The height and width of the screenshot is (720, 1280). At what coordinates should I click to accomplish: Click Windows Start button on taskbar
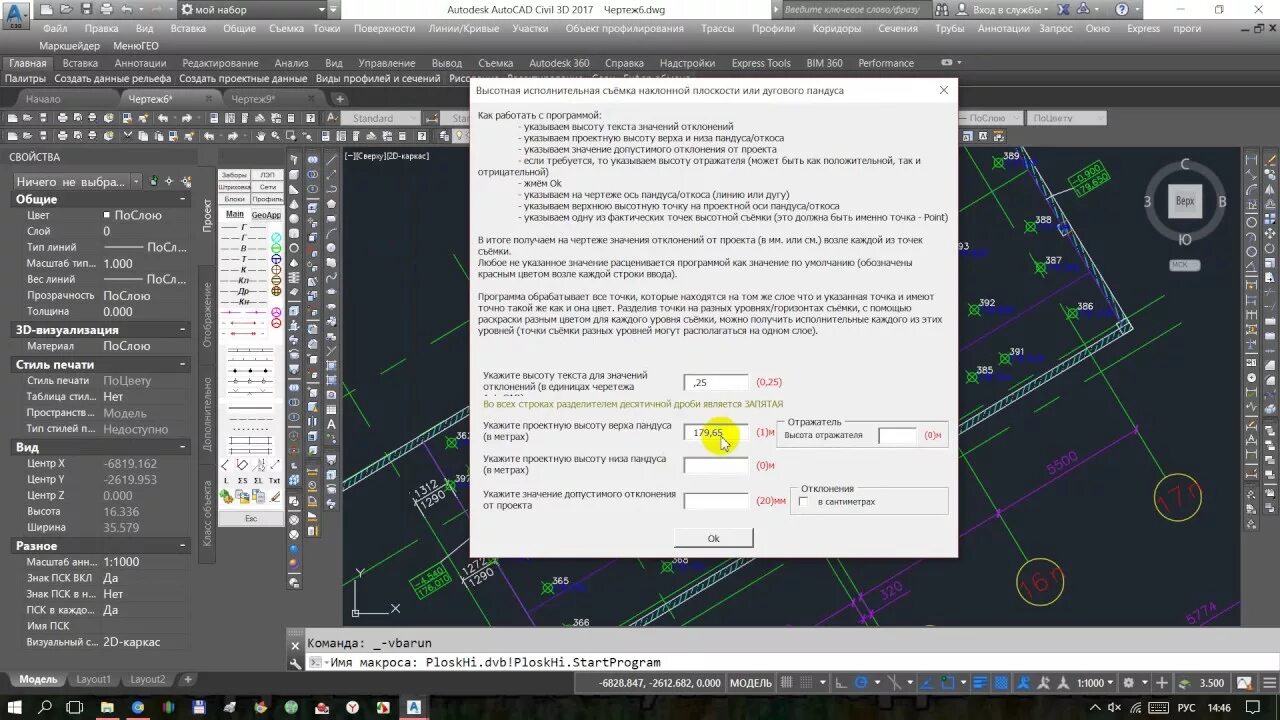click(16, 707)
